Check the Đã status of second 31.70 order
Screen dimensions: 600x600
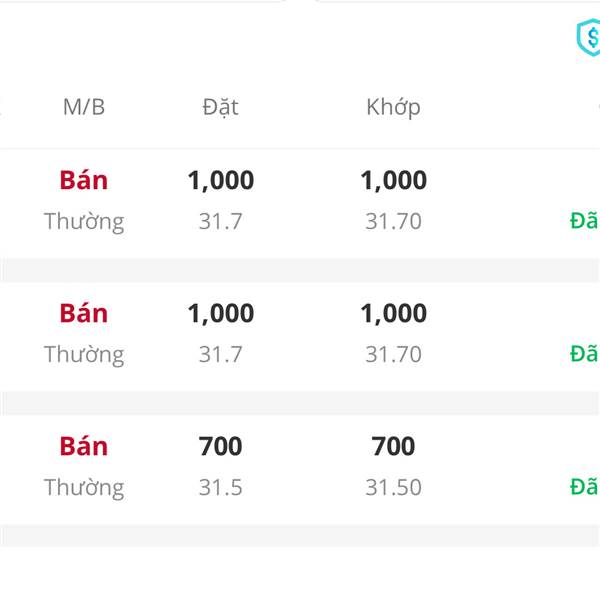584,354
